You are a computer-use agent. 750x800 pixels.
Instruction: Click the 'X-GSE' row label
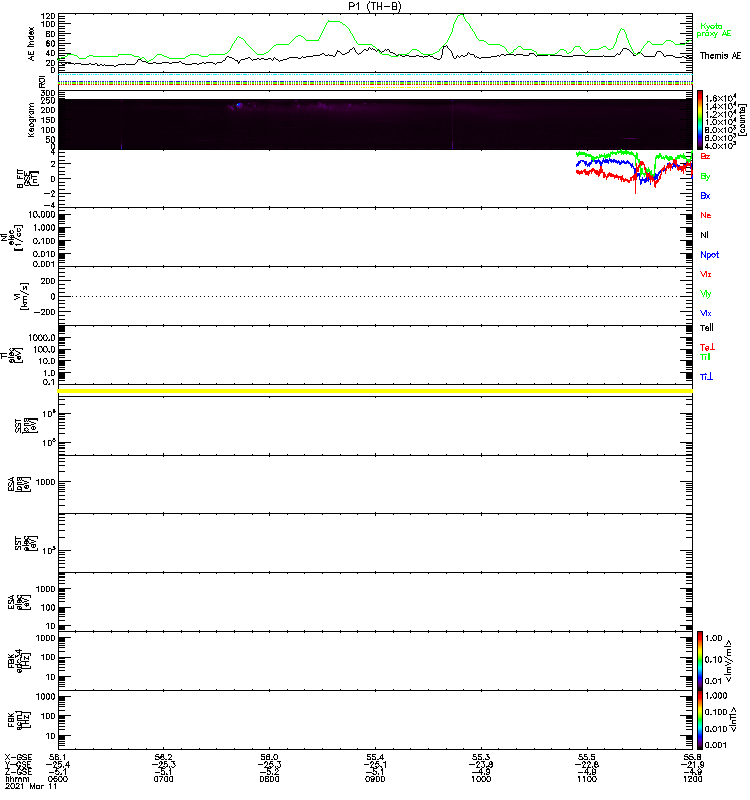pyautogui.click(x=18, y=757)
